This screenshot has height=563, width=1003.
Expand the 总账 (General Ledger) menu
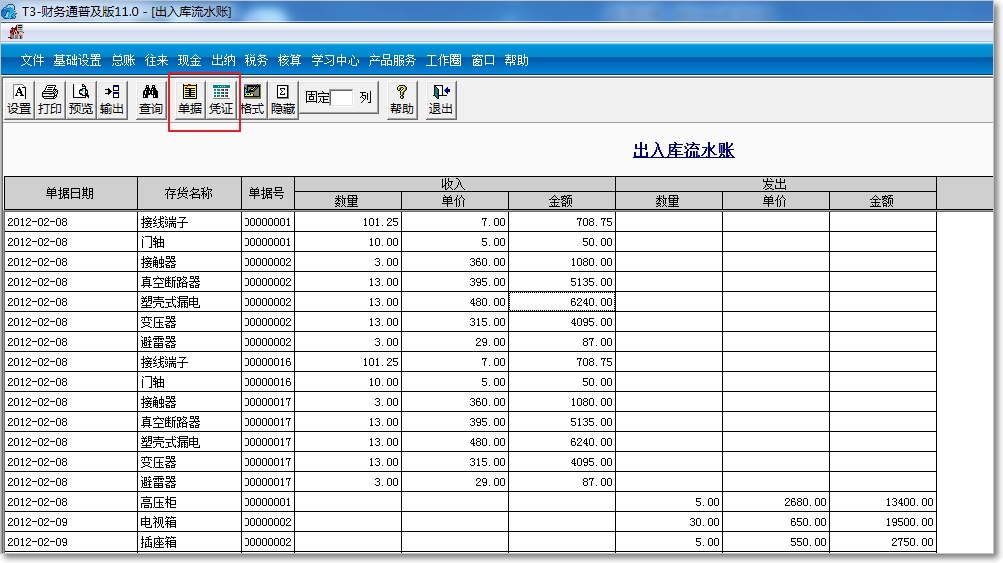pos(123,60)
